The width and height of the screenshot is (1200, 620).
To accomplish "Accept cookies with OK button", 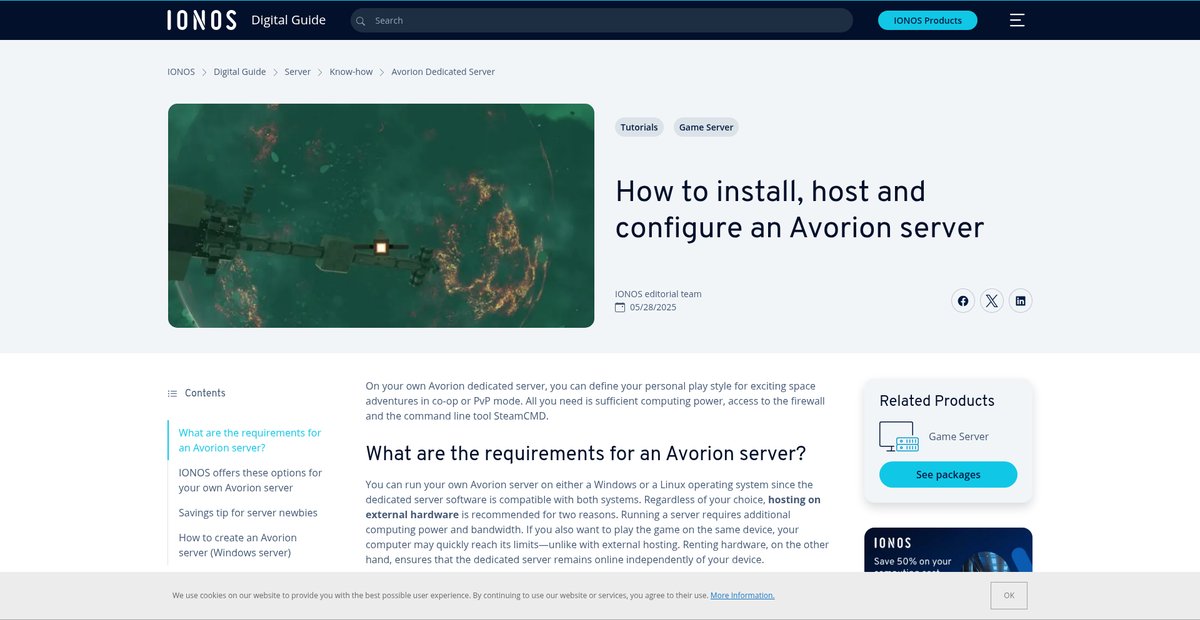I will pos(1009,595).
